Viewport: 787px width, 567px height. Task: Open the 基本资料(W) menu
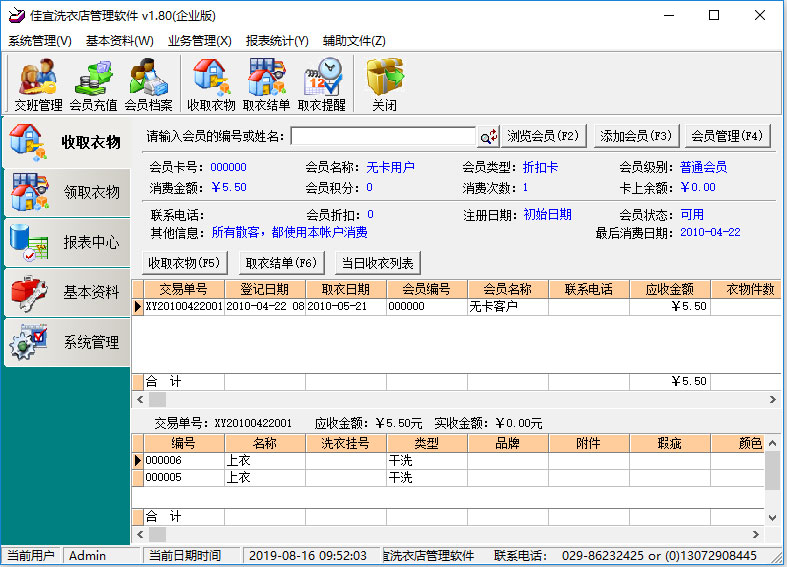tap(119, 41)
